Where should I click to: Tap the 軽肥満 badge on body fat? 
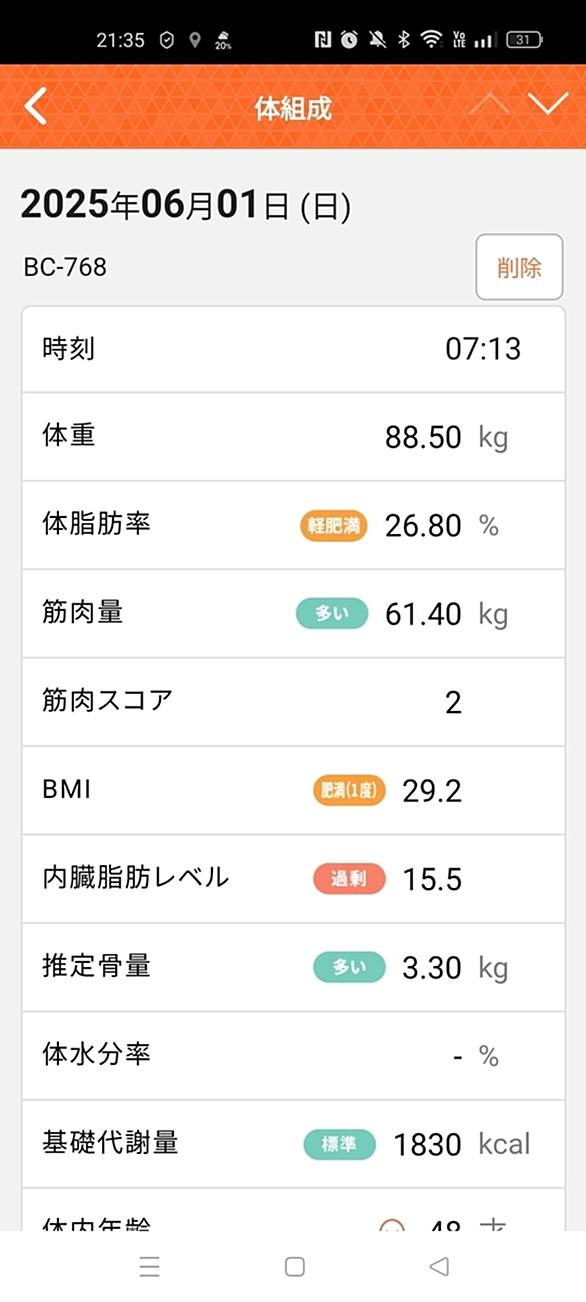333,525
